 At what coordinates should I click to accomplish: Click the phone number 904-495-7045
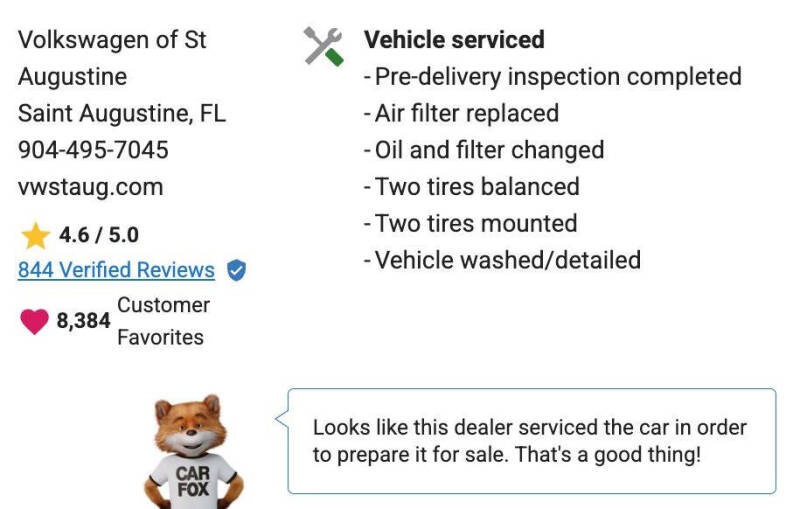click(x=93, y=150)
